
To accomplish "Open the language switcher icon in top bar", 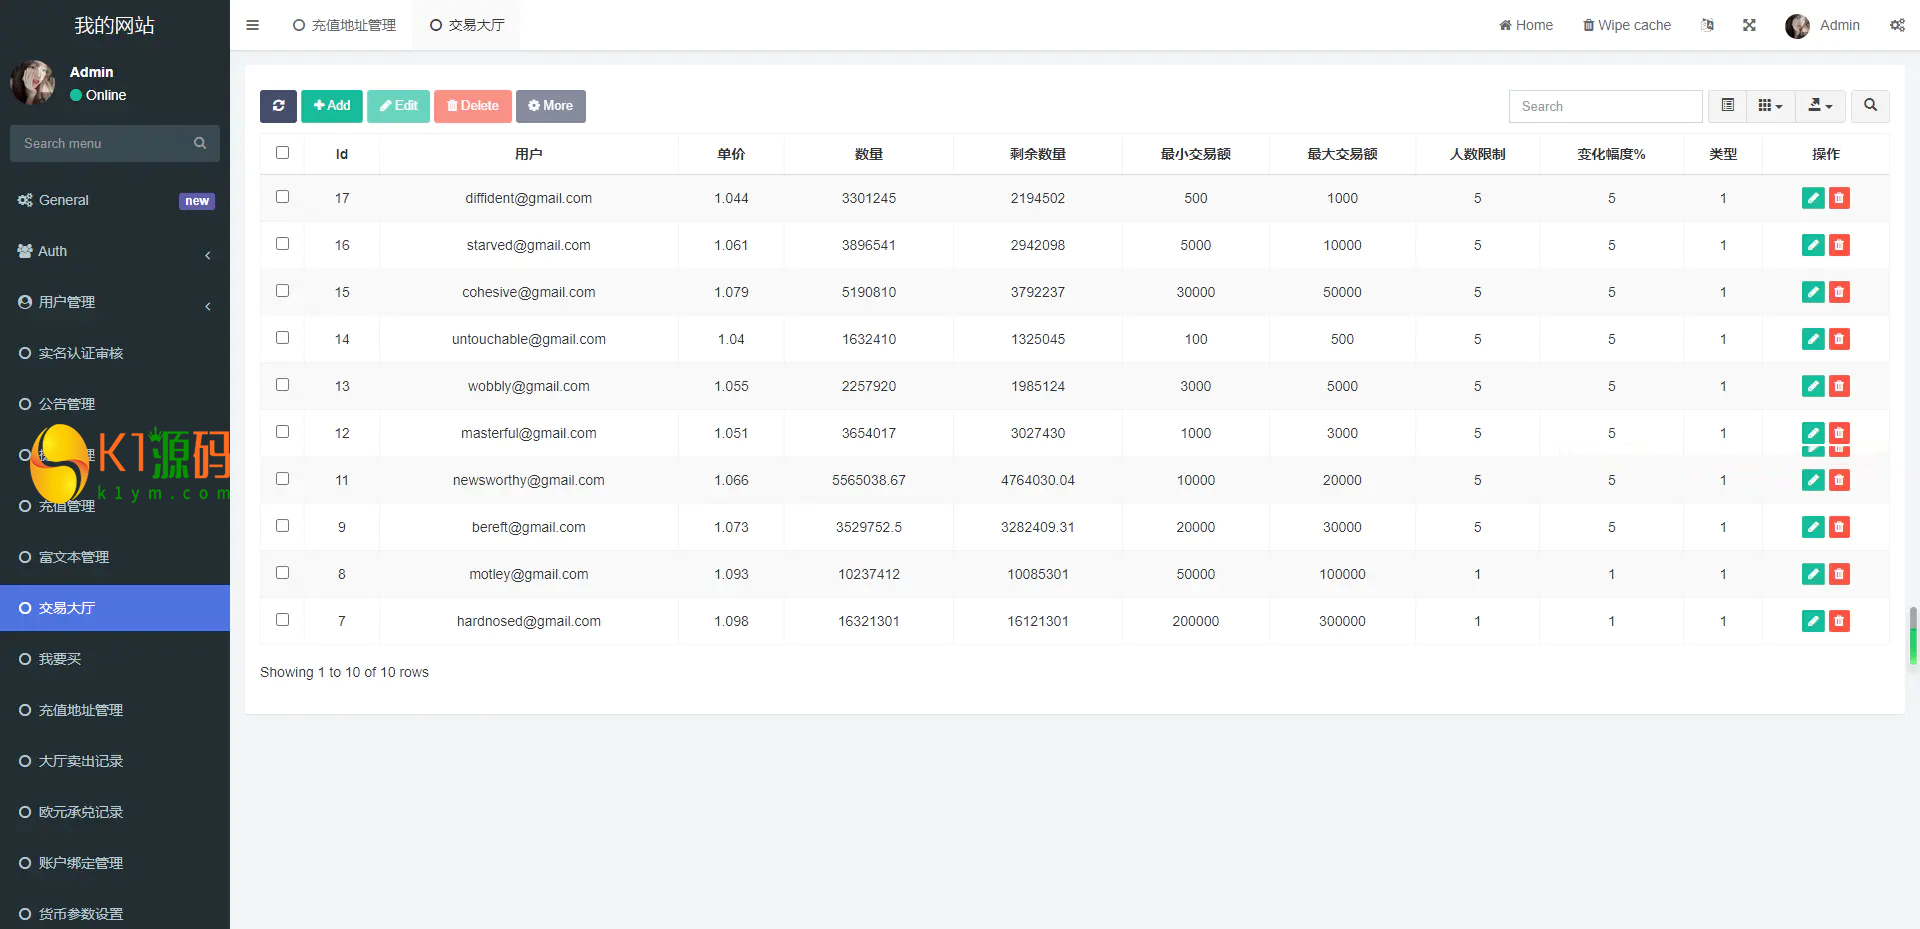I will (x=1707, y=25).
